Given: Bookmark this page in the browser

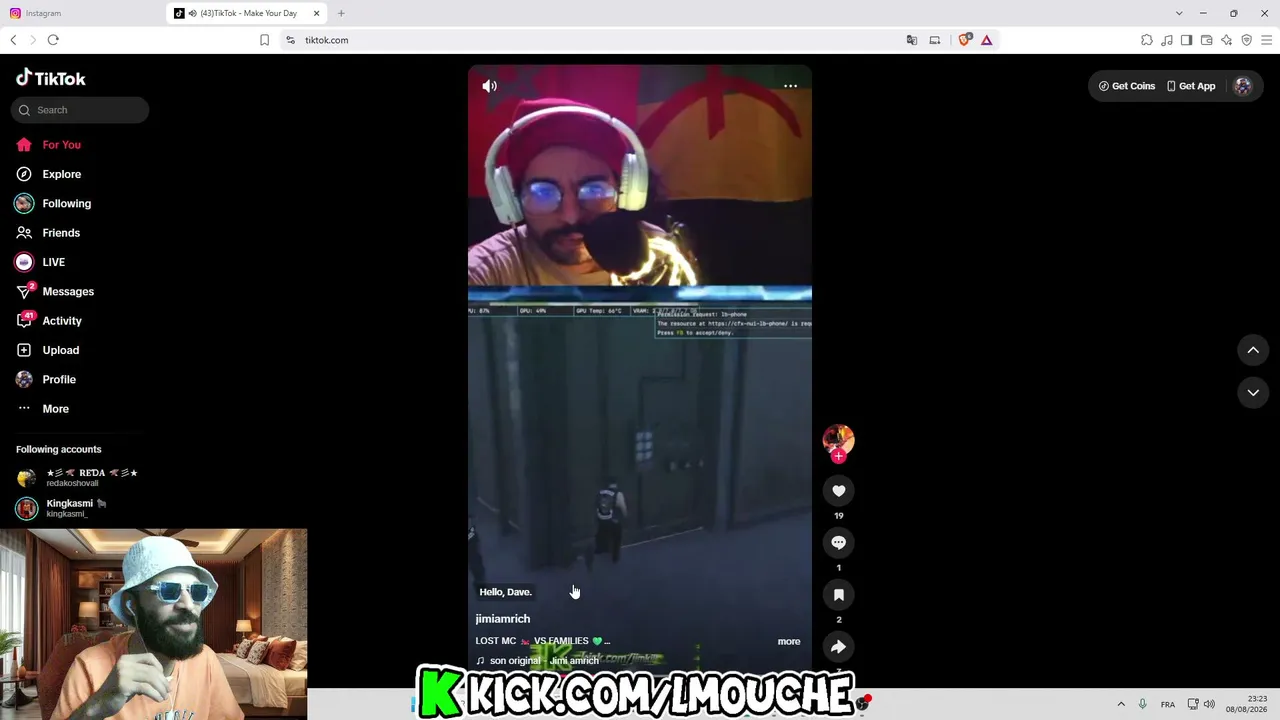Looking at the screenshot, I should point(264,40).
